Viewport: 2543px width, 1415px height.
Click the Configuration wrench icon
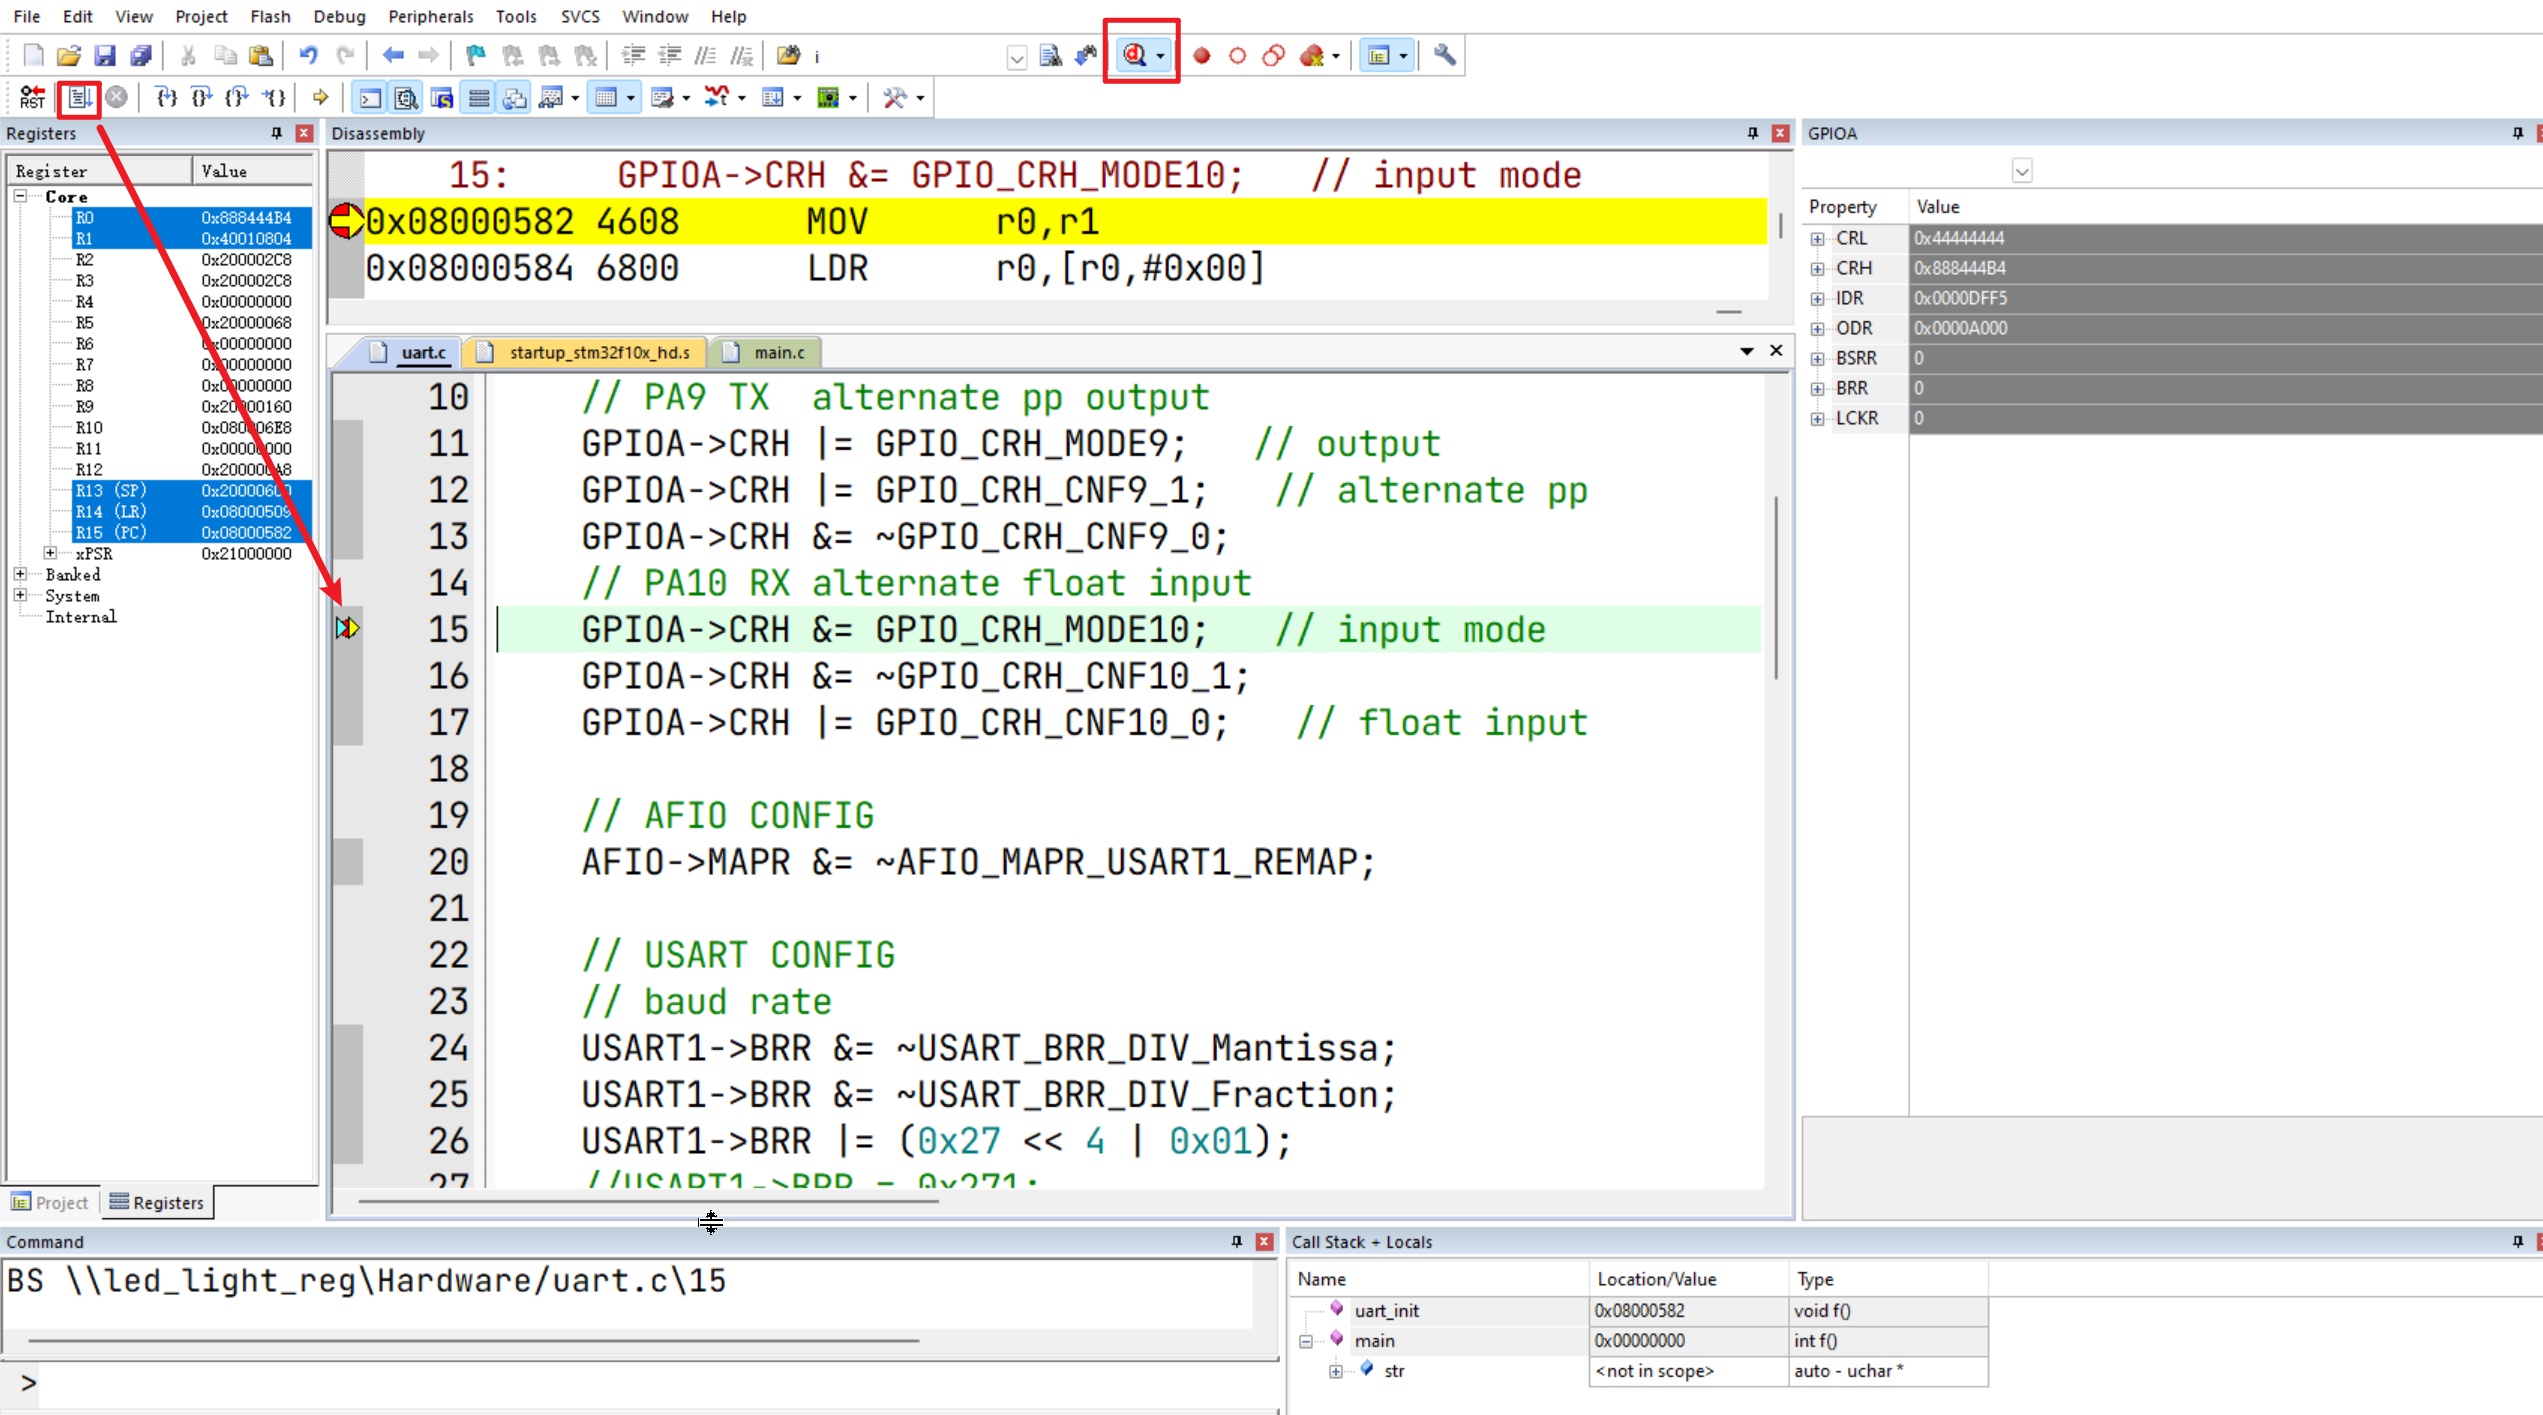[1444, 55]
